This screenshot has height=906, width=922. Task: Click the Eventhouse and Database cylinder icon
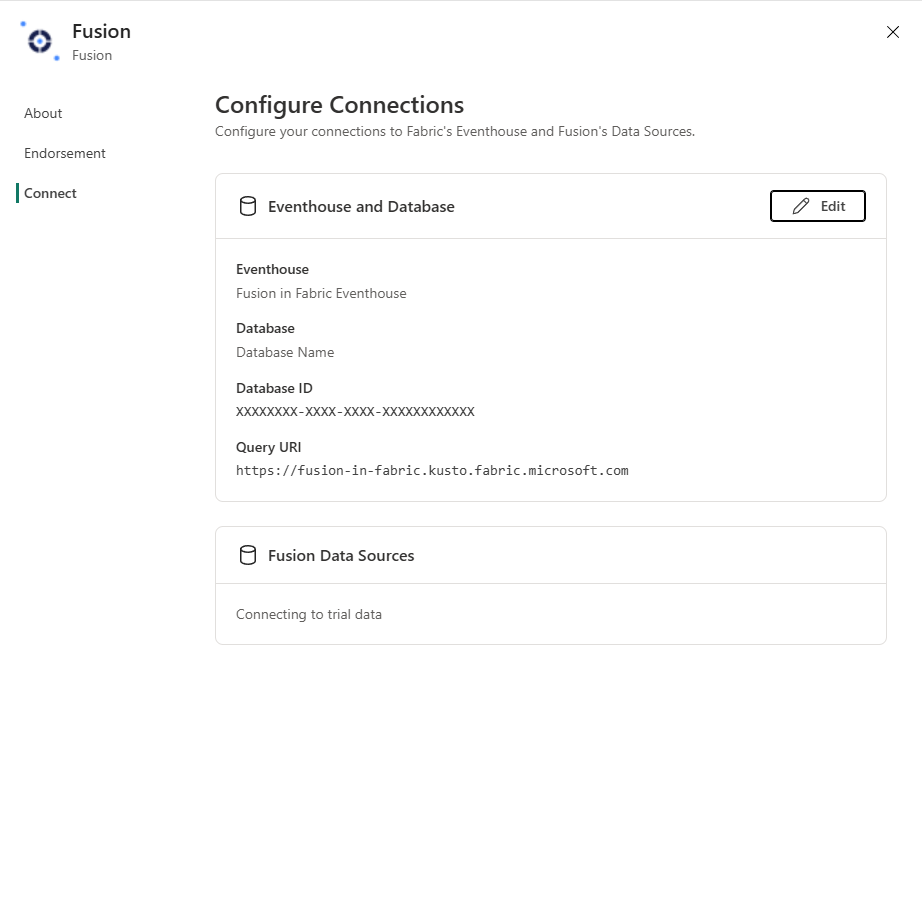[248, 206]
